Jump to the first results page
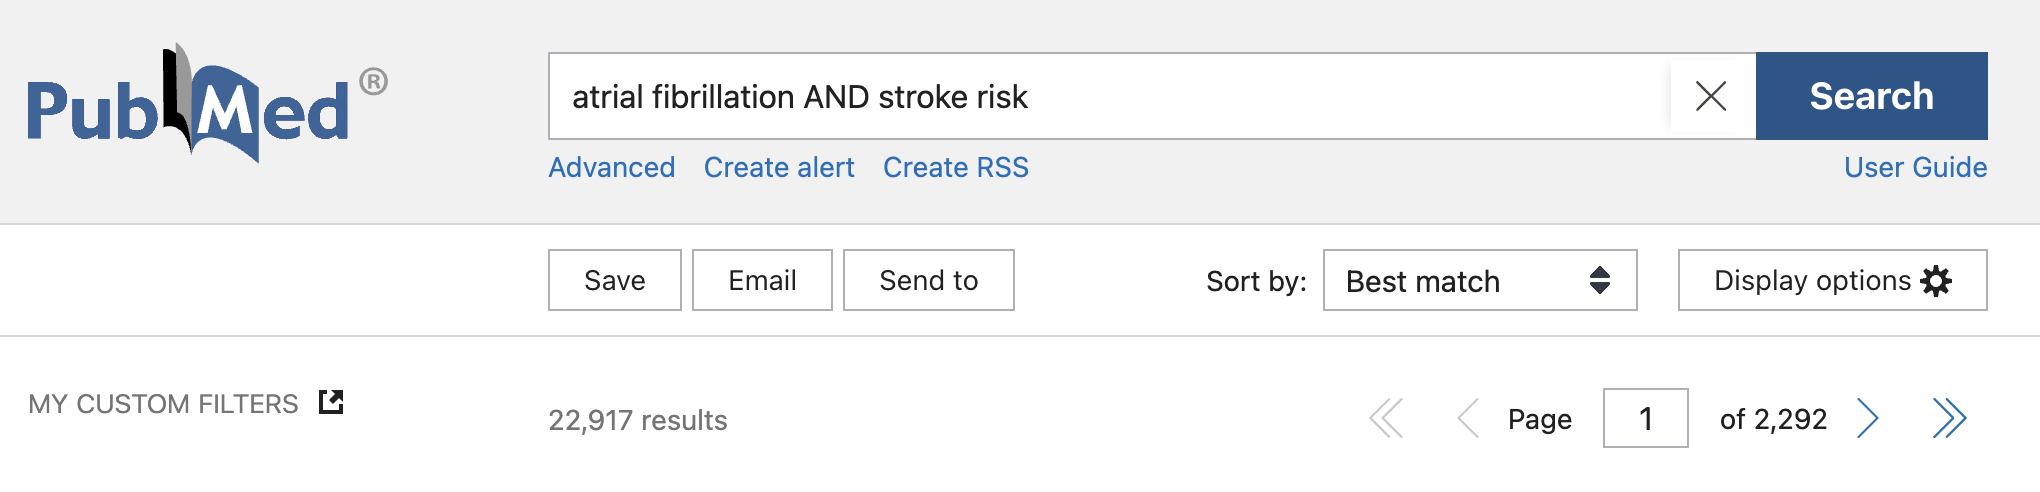2040x492 pixels. coord(1386,418)
